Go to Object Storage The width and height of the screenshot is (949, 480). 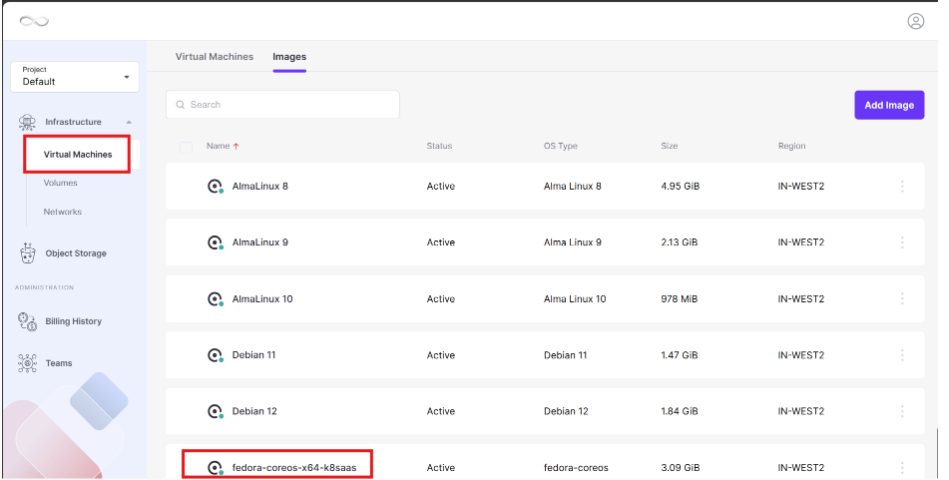pyautogui.click(x=76, y=254)
